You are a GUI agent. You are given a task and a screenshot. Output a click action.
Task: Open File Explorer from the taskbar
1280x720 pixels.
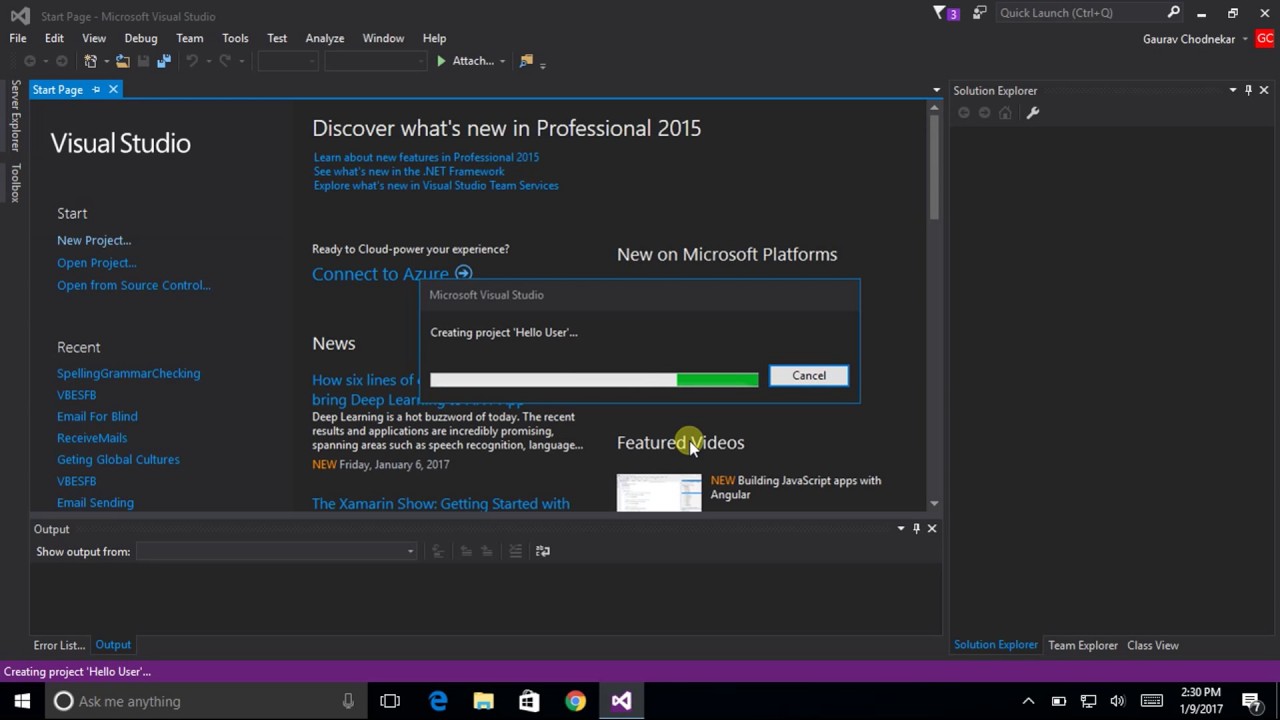point(483,701)
